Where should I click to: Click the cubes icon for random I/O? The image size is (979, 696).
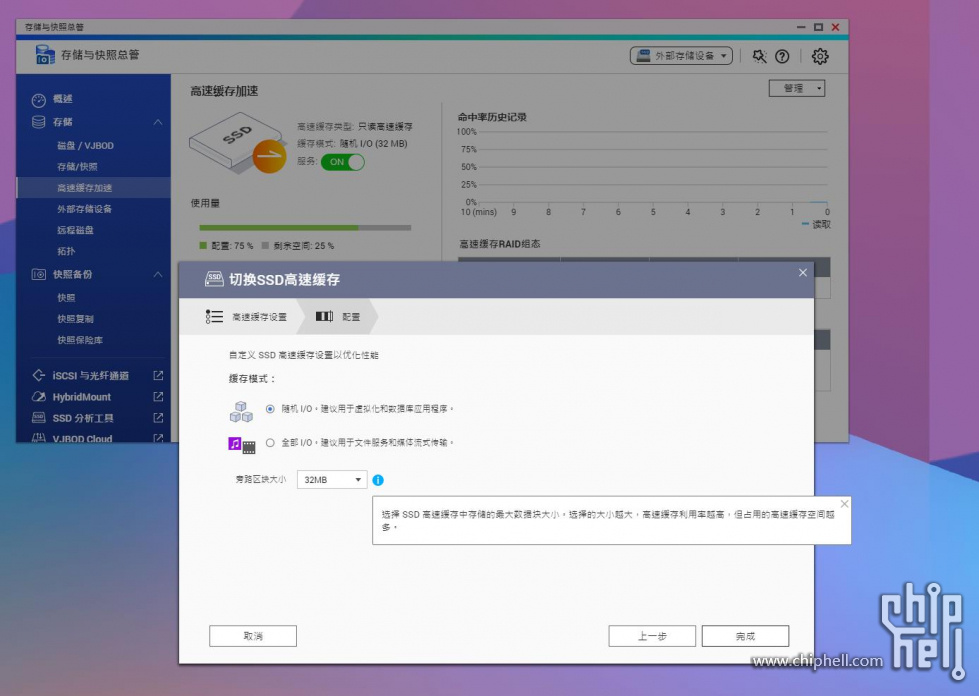[241, 411]
